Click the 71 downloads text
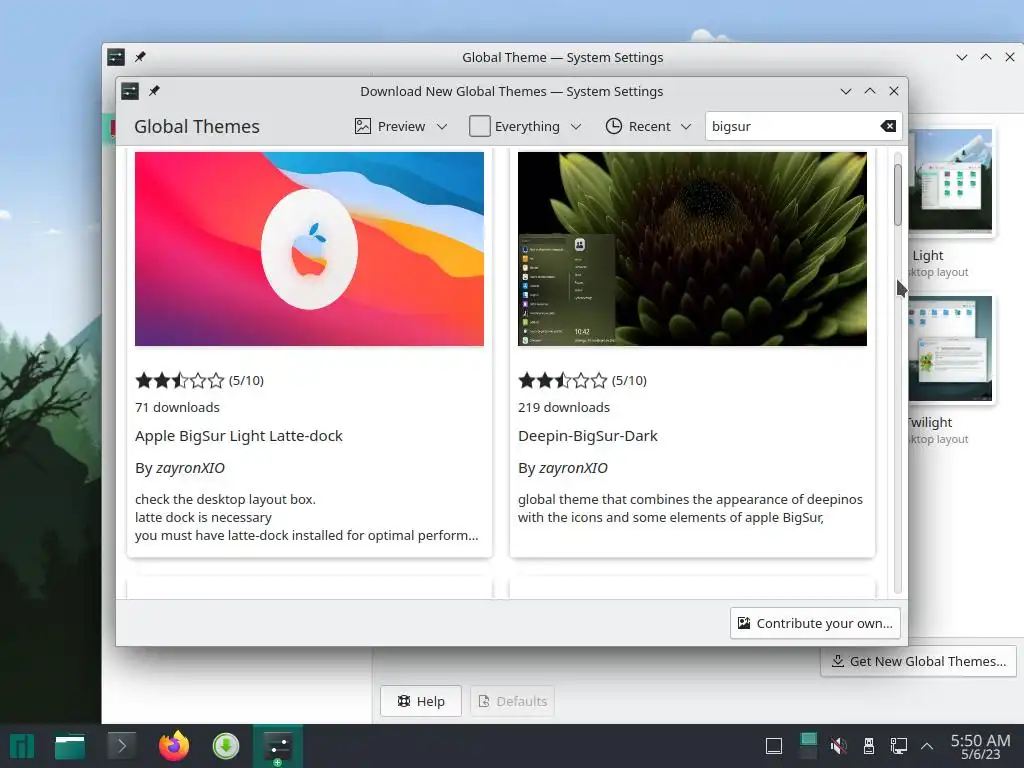1024x768 pixels. [x=177, y=407]
